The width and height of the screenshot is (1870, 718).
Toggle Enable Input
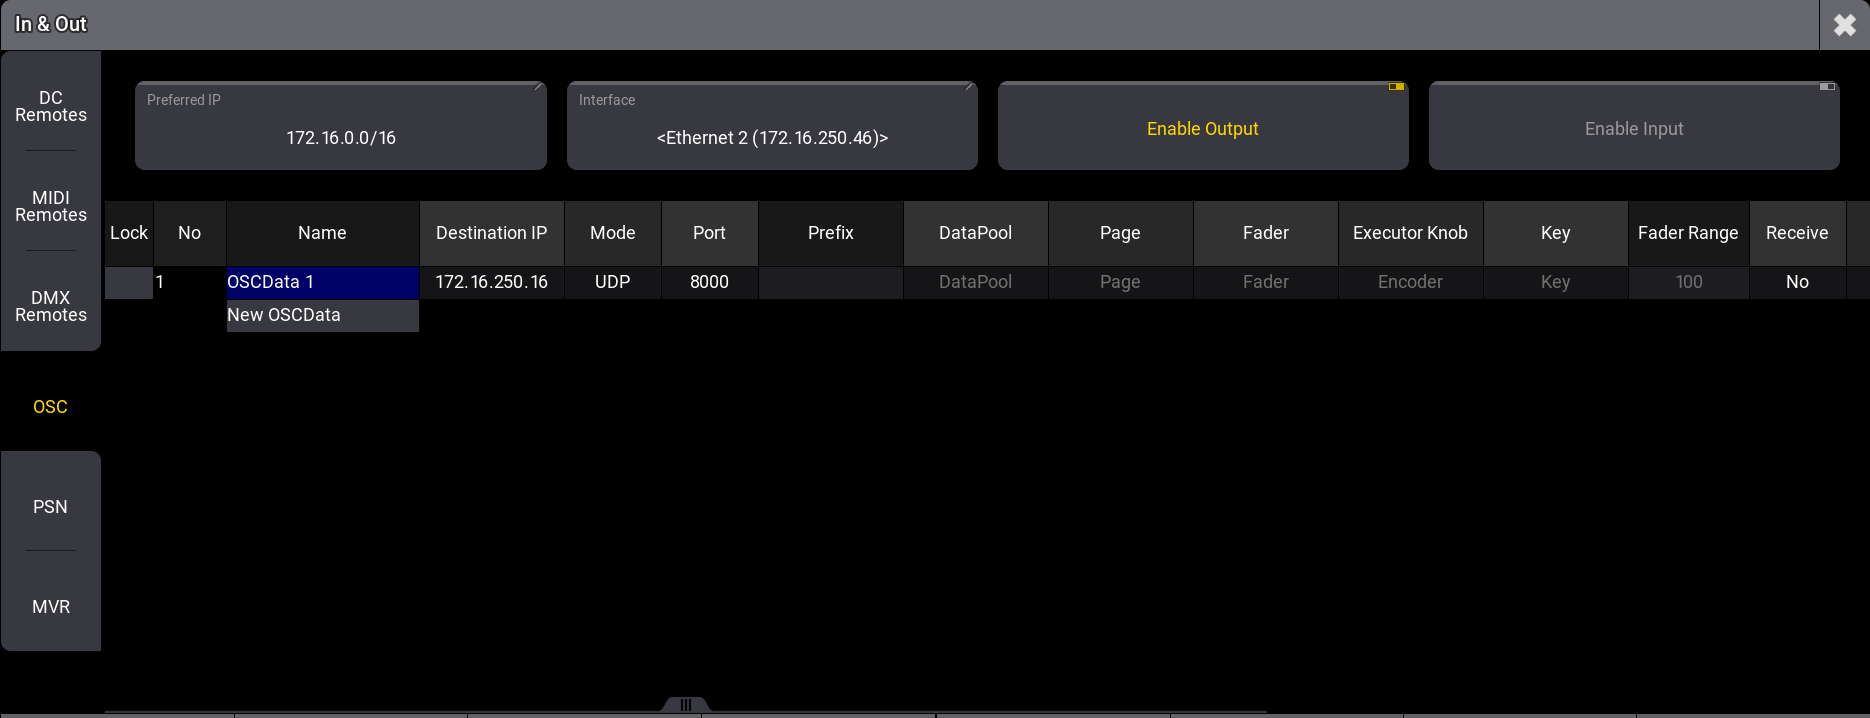pos(1634,126)
